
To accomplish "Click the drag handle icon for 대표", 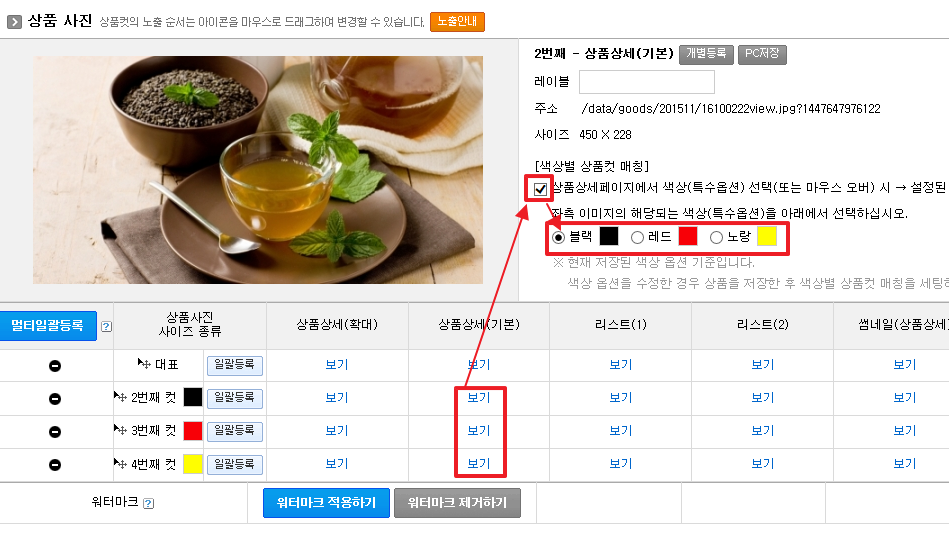I will (143, 364).
